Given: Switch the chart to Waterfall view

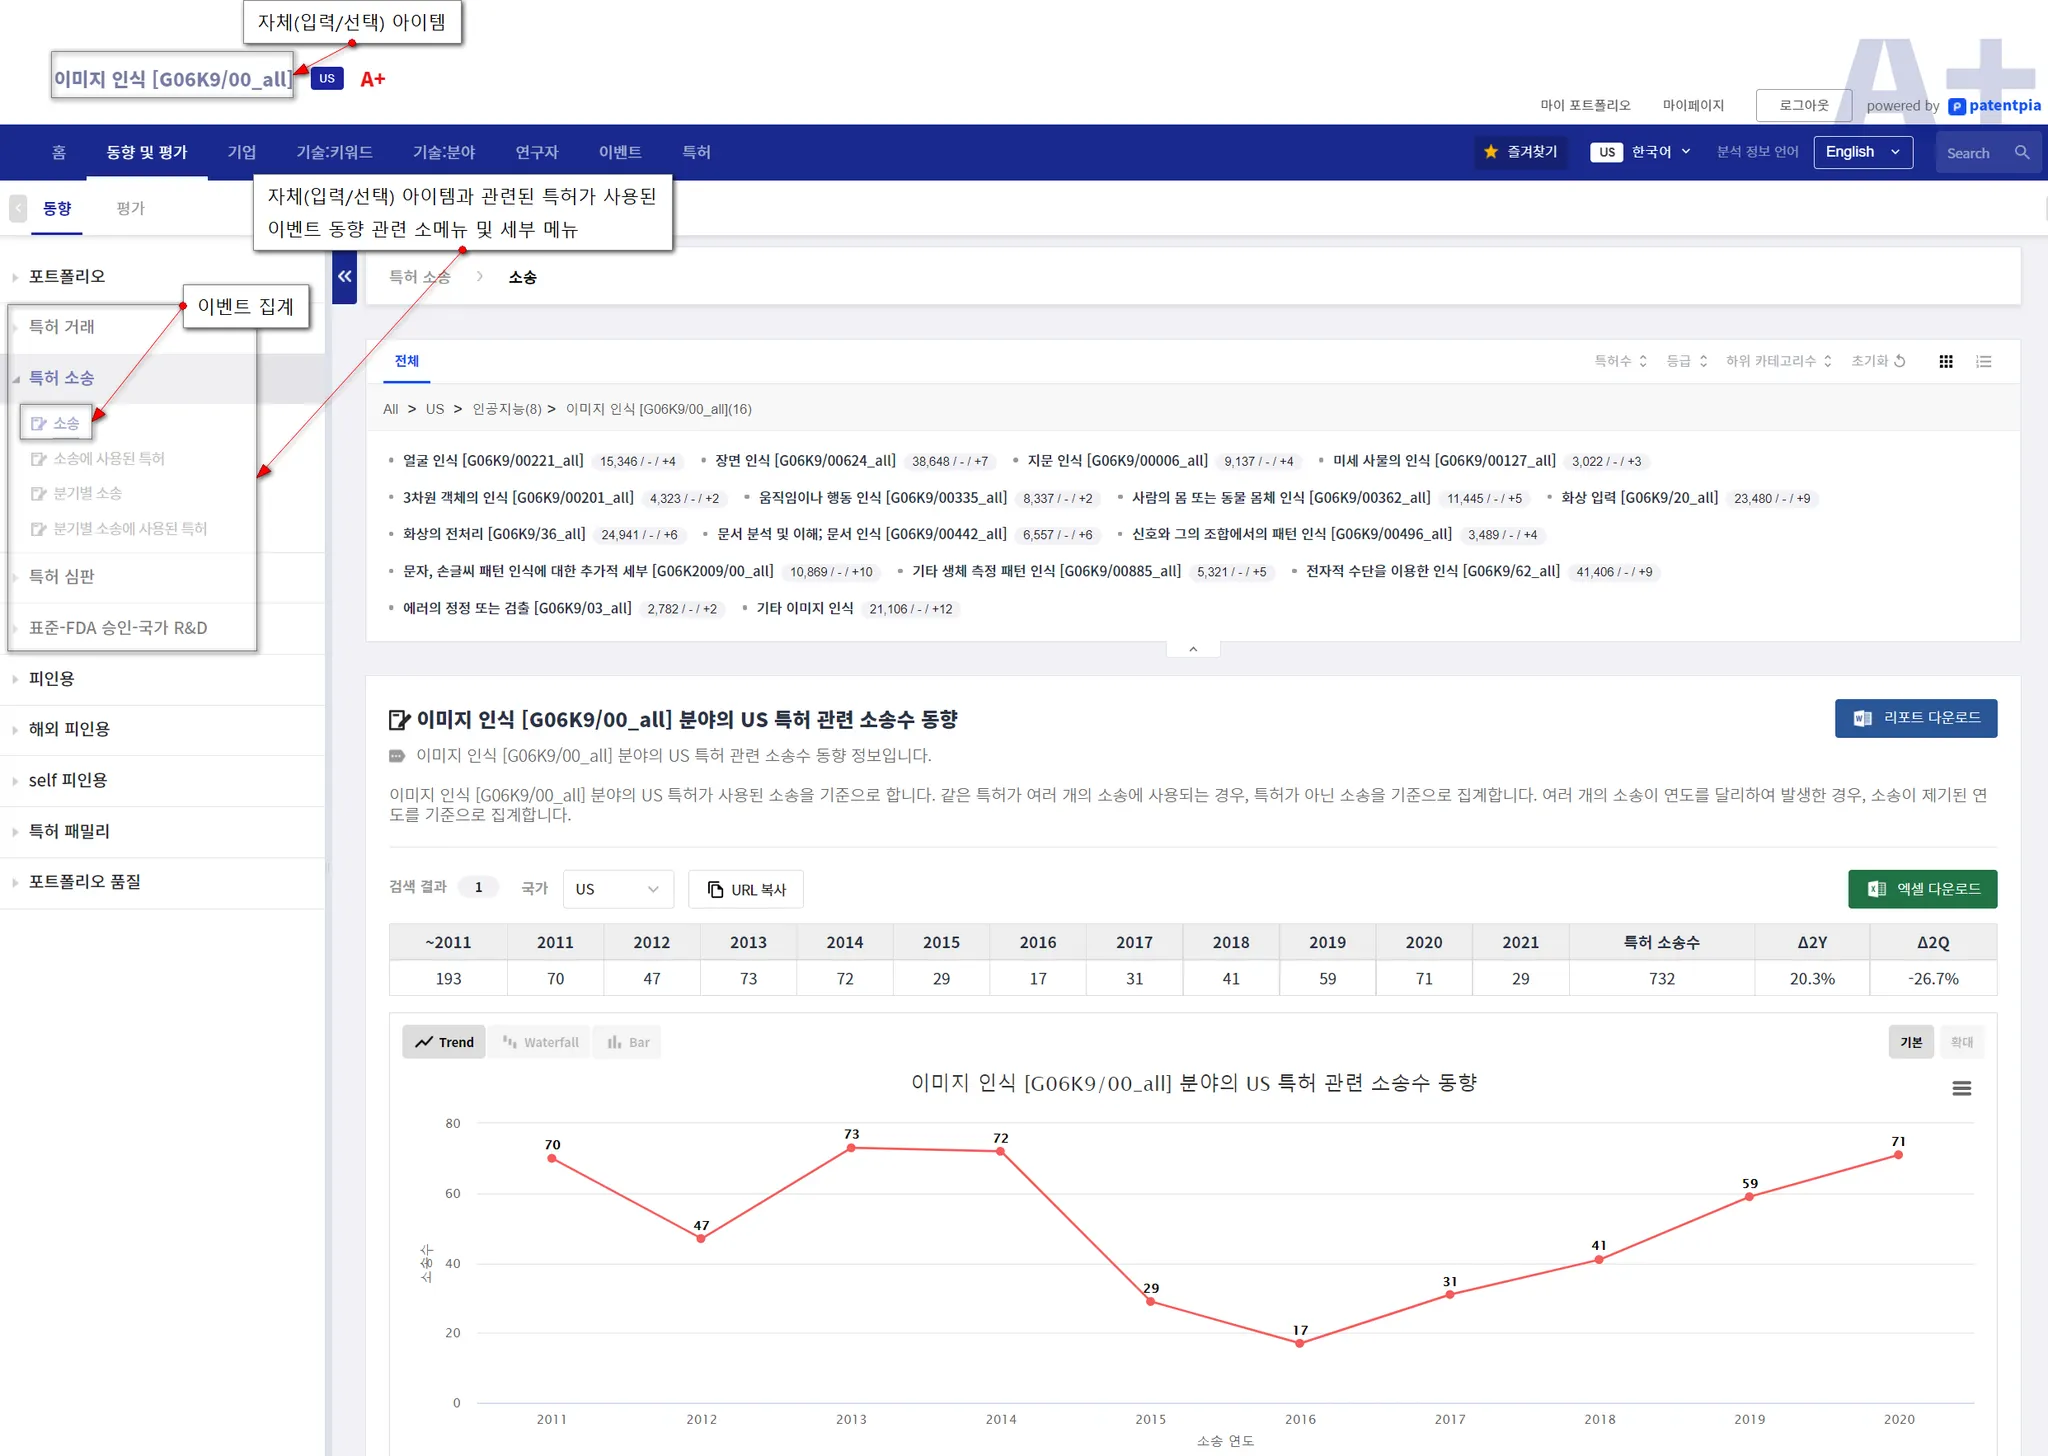Looking at the screenshot, I should [541, 1042].
